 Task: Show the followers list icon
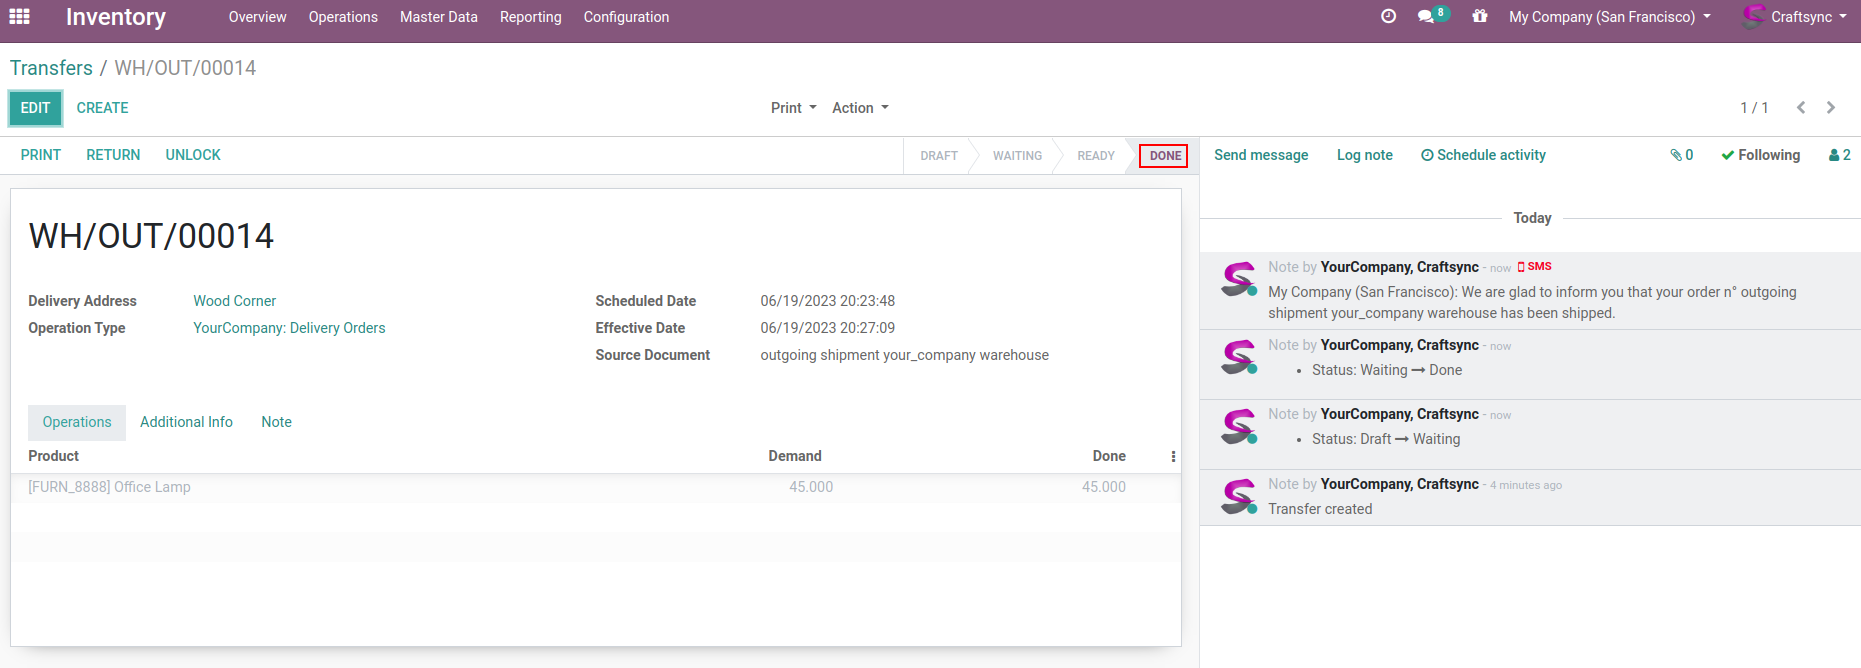pyautogui.click(x=1839, y=155)
